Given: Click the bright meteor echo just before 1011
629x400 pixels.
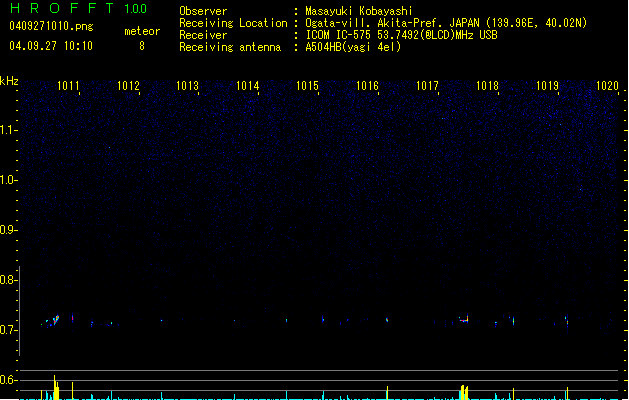Looking at the screenshot, I should click(x=55, y=320).
